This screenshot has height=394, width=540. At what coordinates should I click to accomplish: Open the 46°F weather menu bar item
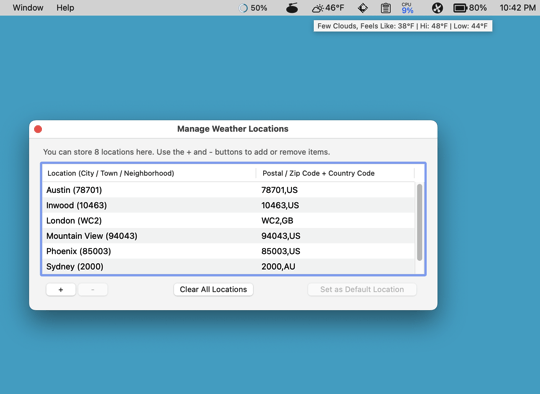tap(328, 8)
